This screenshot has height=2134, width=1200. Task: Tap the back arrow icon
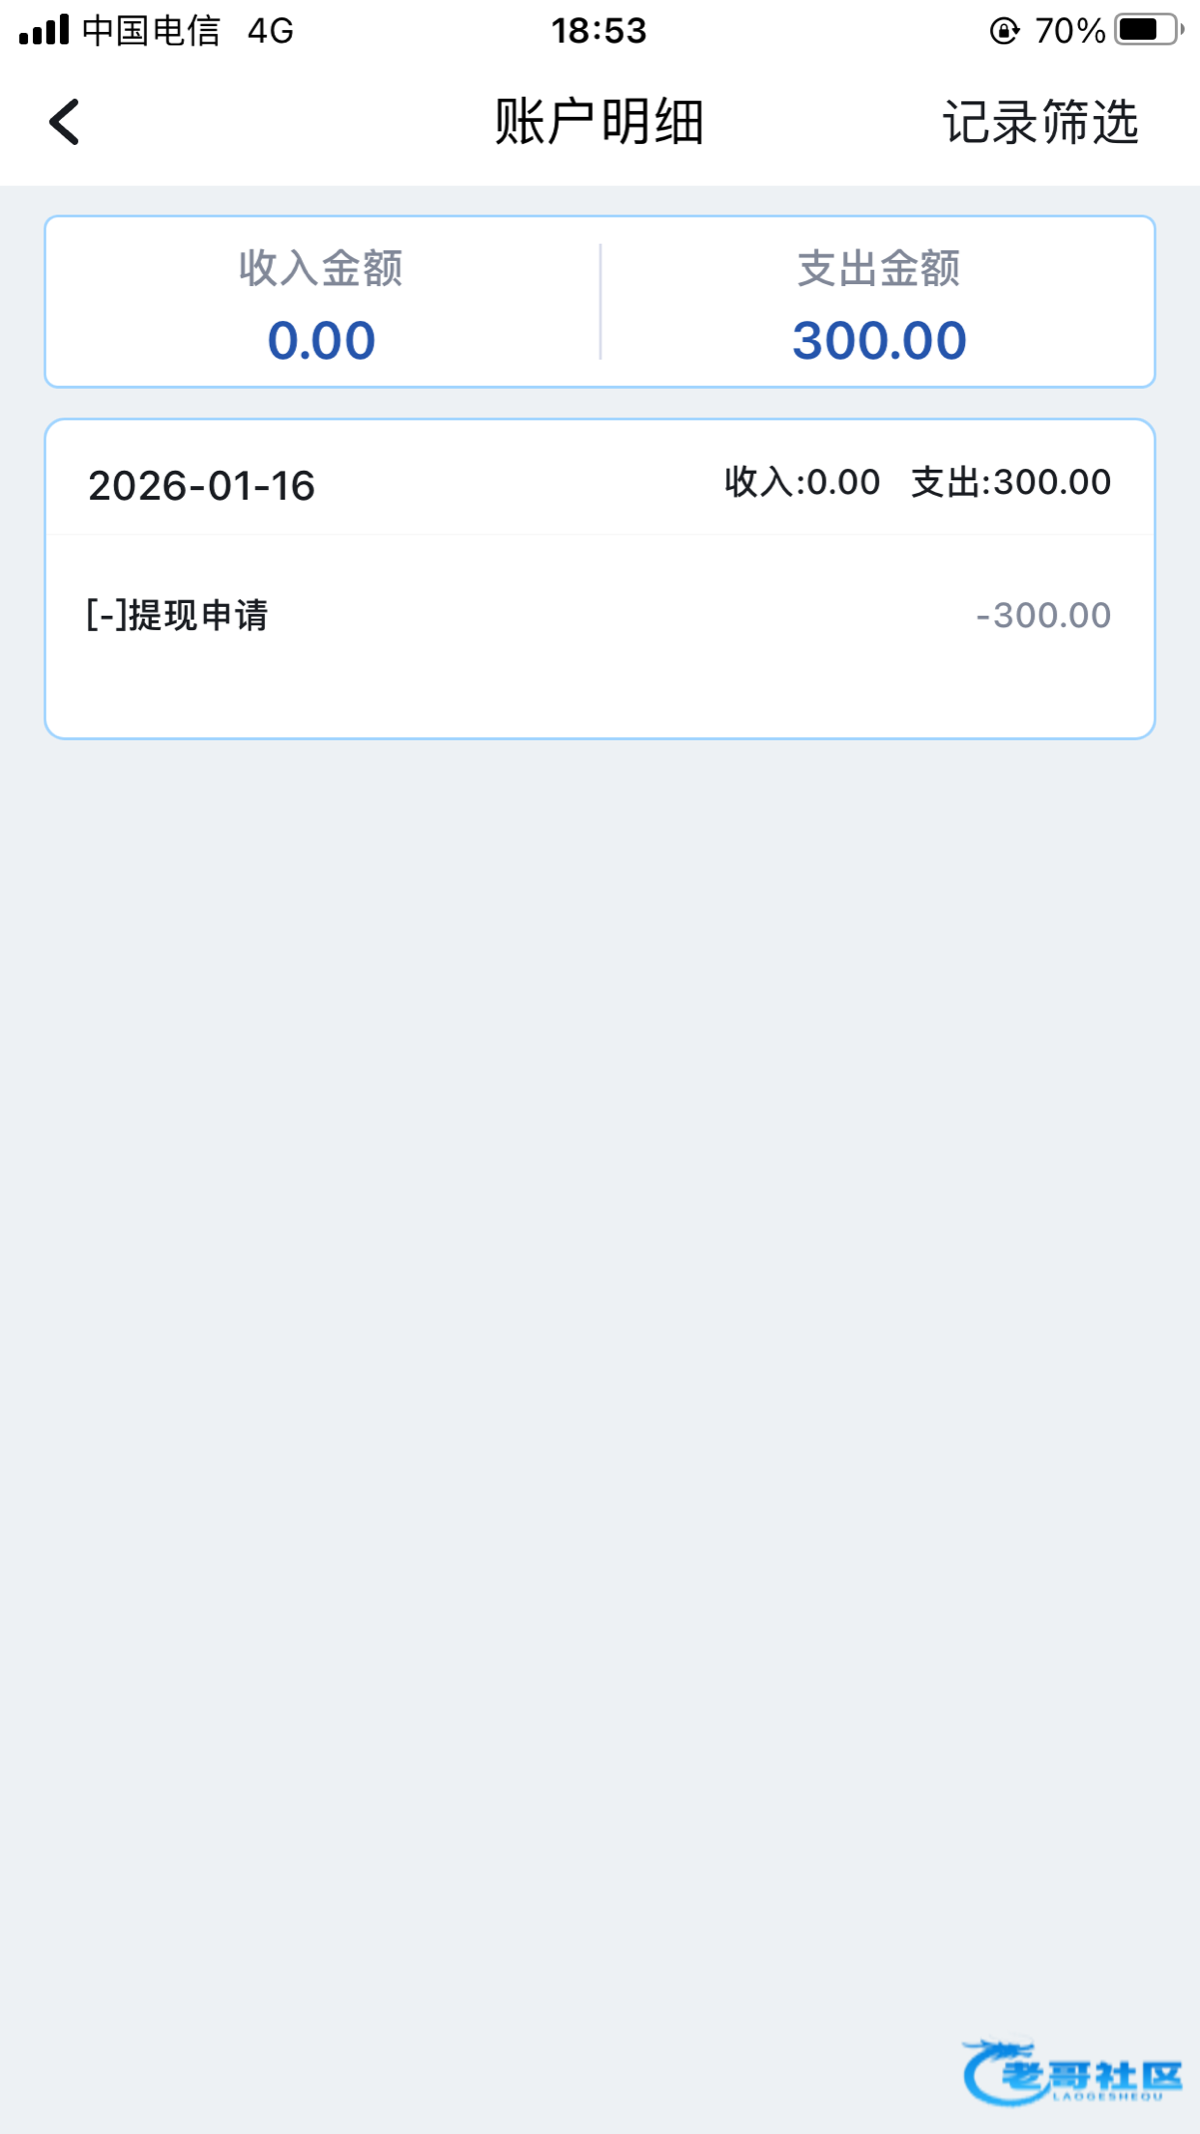pyautogui.click(x=65, y=122)
